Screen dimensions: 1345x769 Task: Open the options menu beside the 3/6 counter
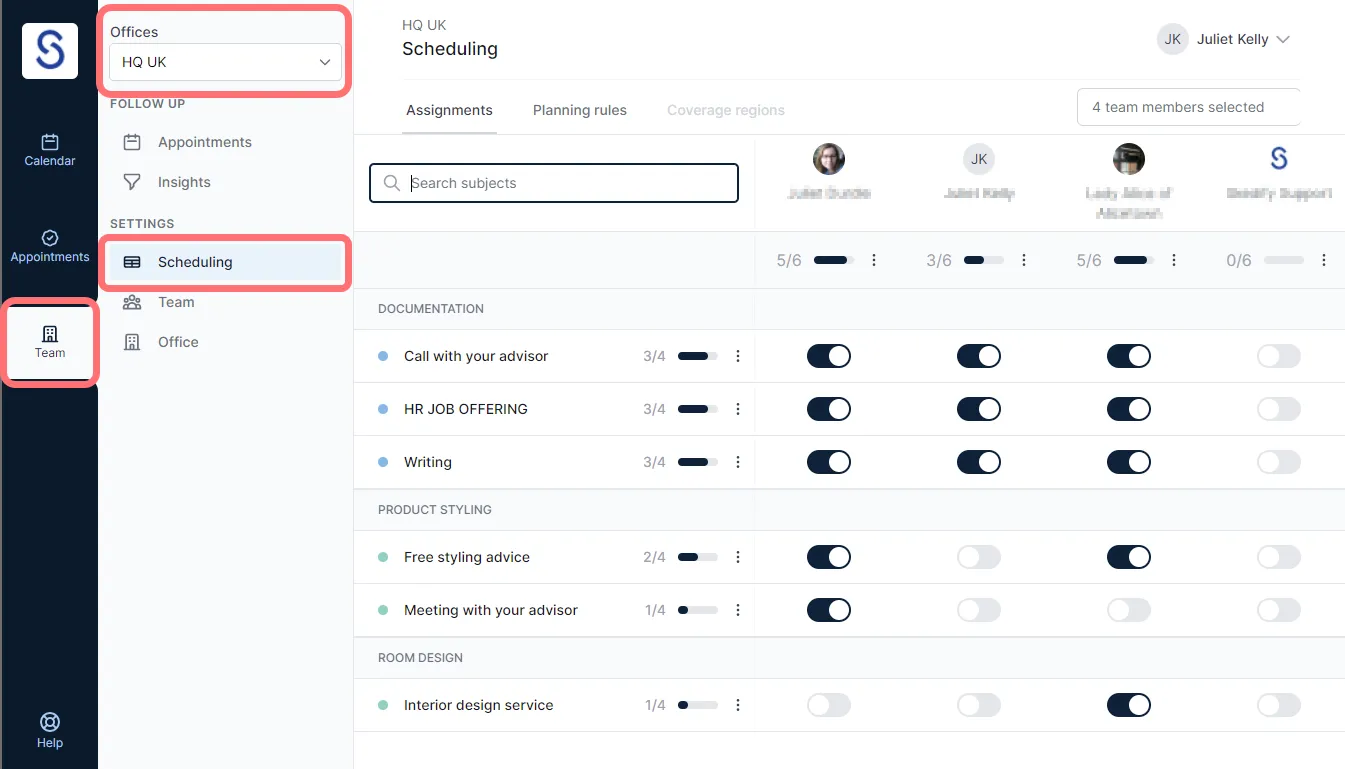pyautogui.click(x=1024, y=260)
